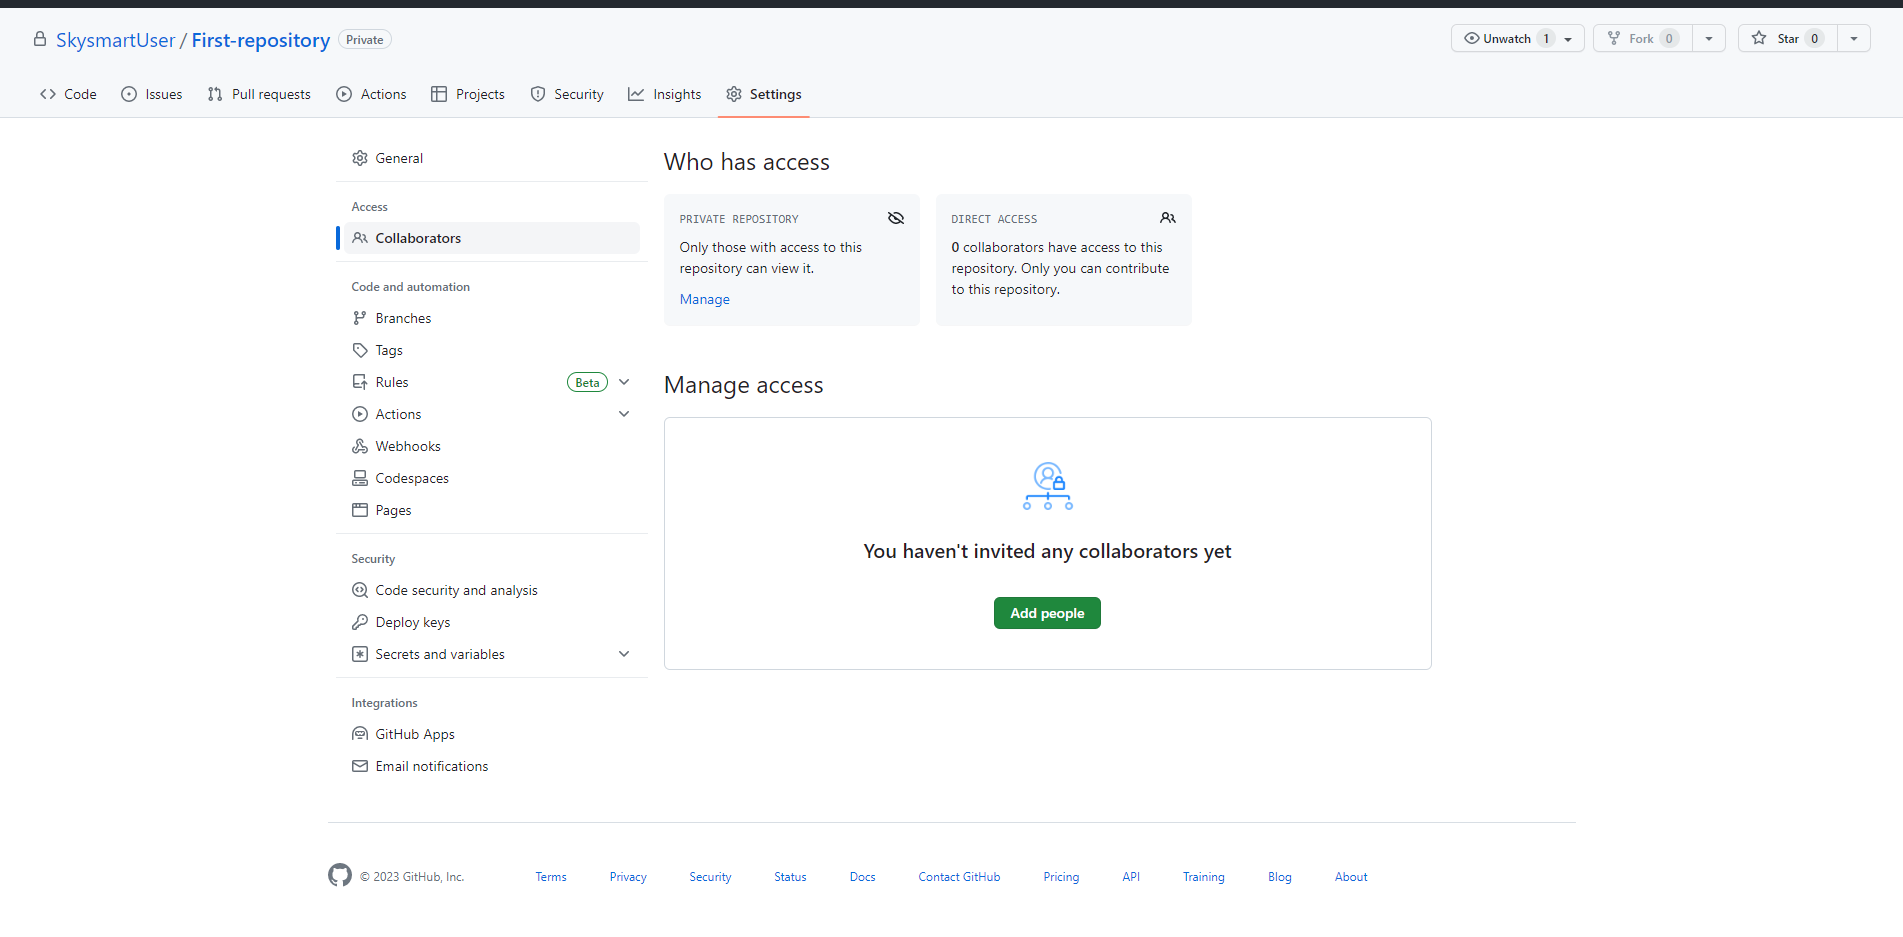
Task: Click the Beta label next to Rules
Action: click(587, 382)
